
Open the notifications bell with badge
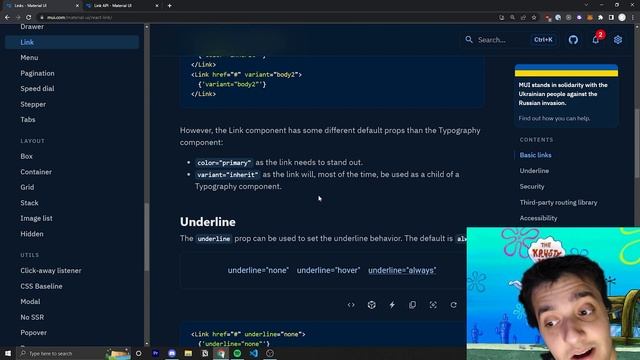(x=596, y=40)
